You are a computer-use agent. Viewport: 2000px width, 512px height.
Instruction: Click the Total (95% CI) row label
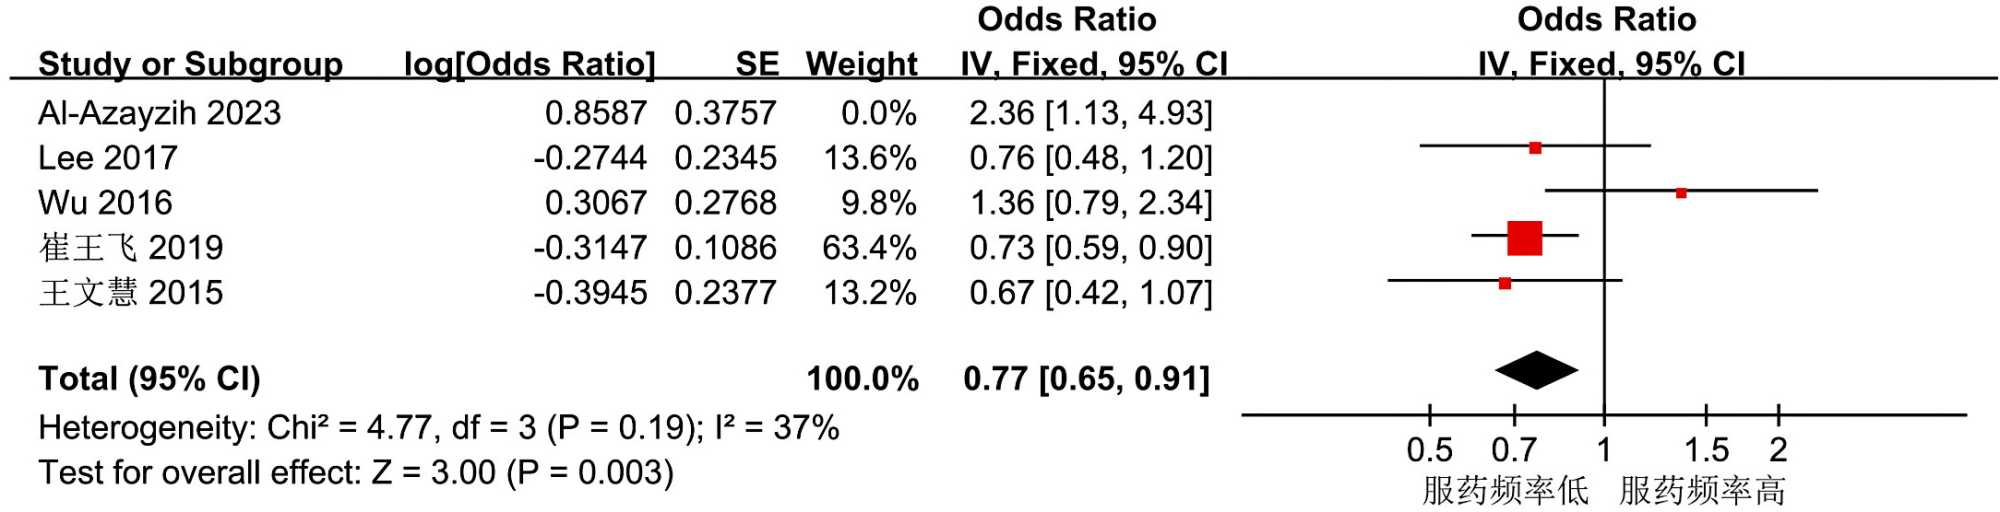(x=149, y=379)
